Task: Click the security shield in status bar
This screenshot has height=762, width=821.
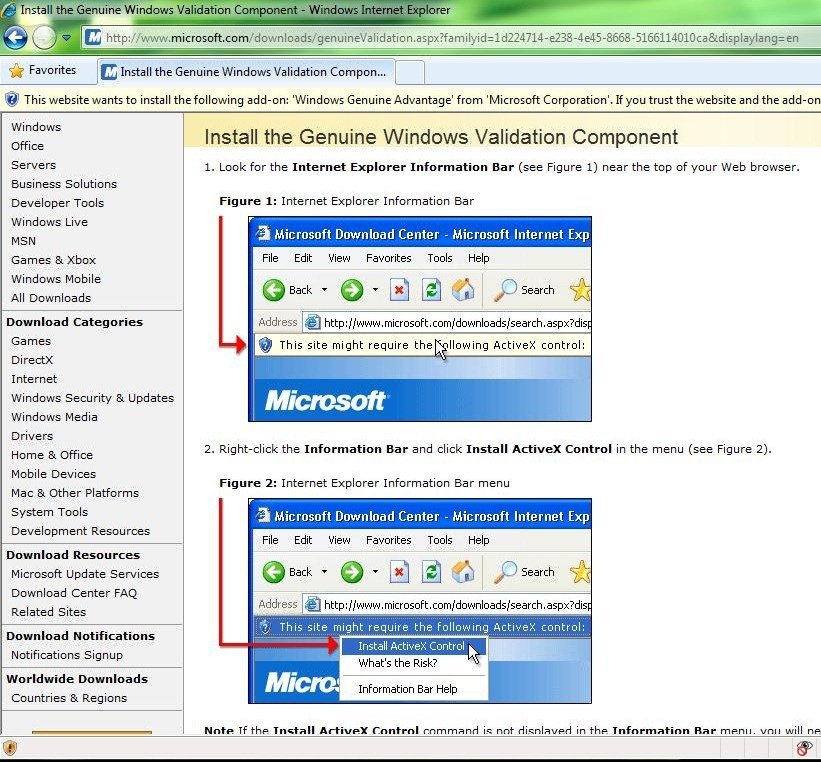Action: 10,747
